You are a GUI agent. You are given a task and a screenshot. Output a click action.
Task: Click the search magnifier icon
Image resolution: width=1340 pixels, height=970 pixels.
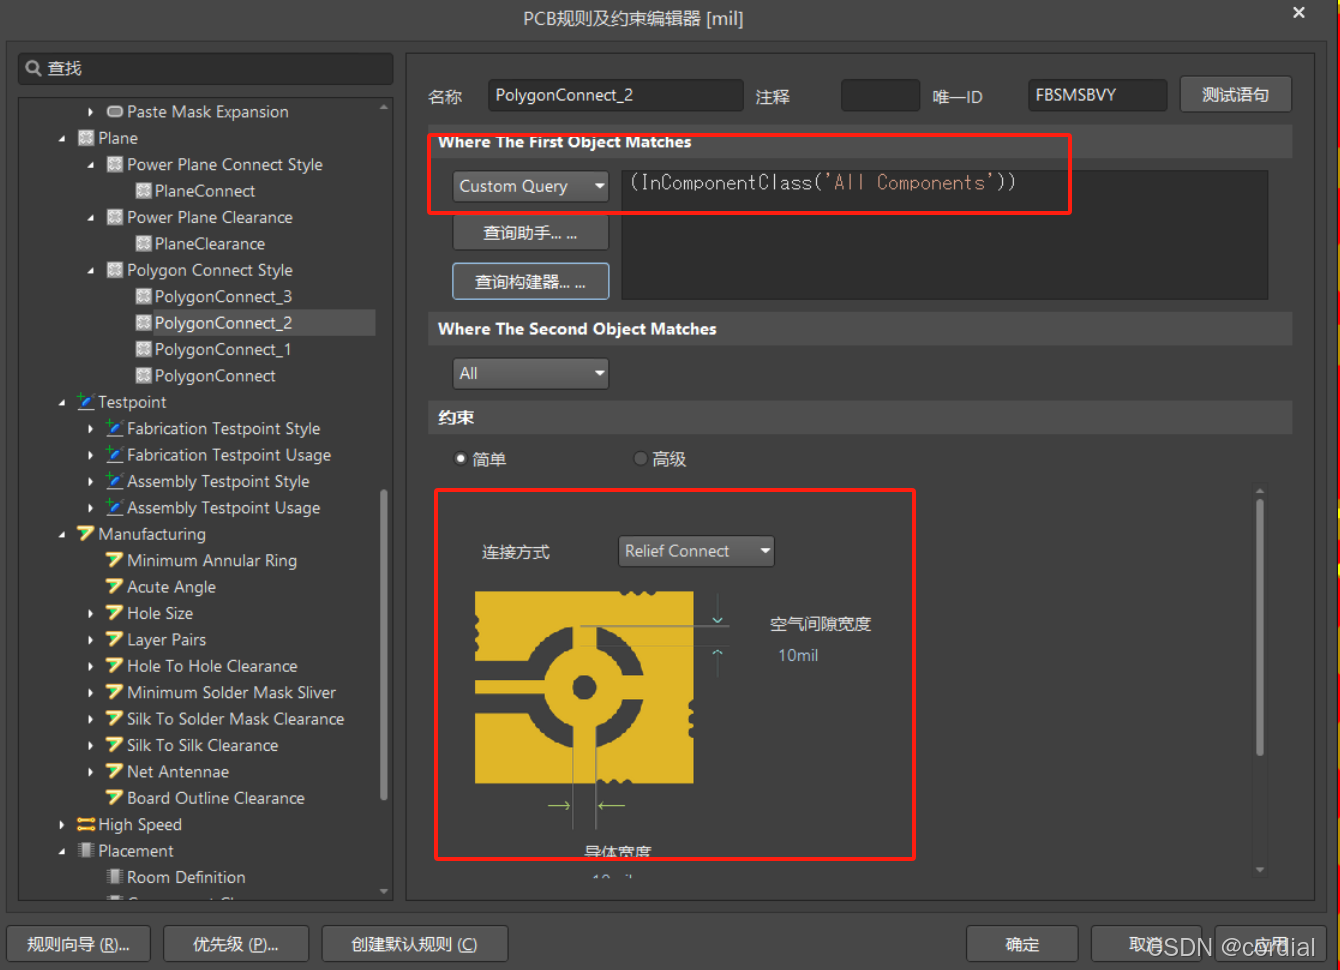click(x=33, y=68)
